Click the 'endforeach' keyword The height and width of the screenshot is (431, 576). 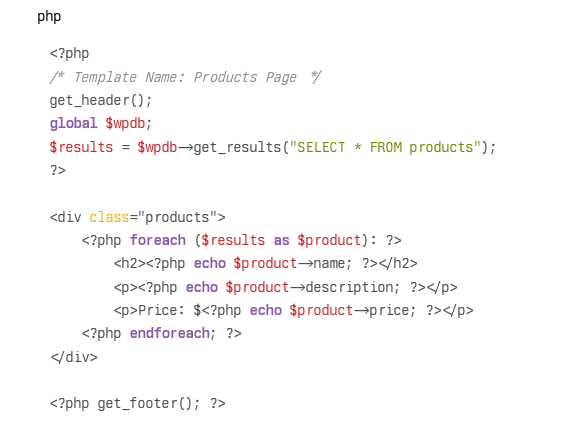[169, 333]
